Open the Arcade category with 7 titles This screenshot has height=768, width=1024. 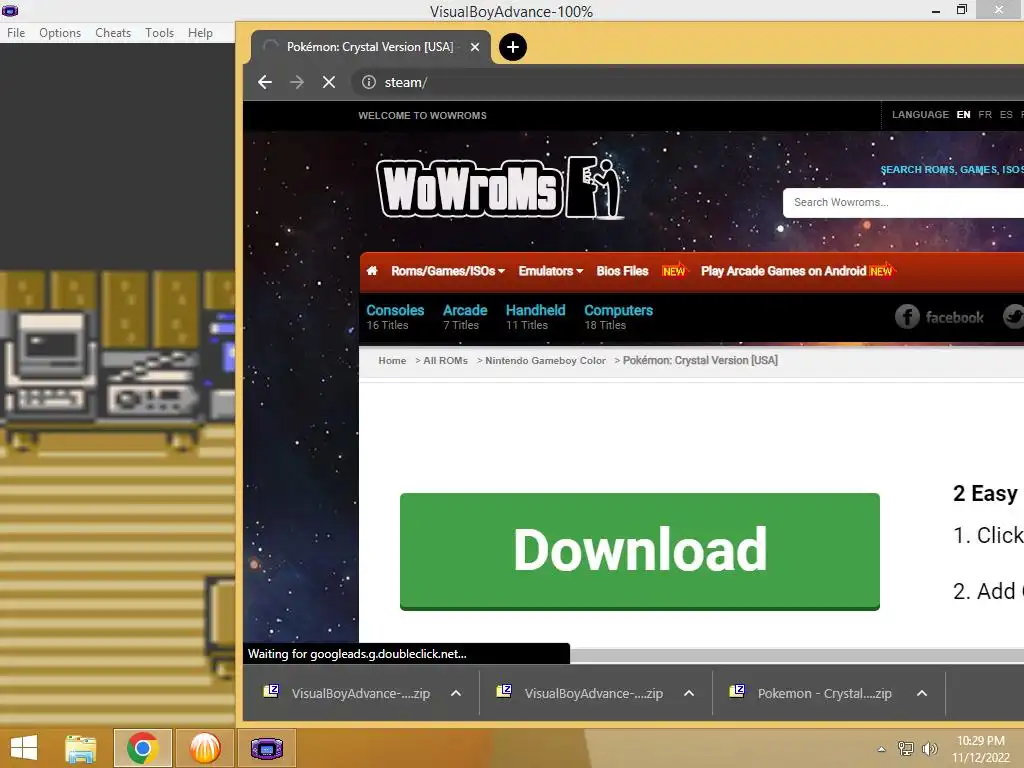coord(465,317)
